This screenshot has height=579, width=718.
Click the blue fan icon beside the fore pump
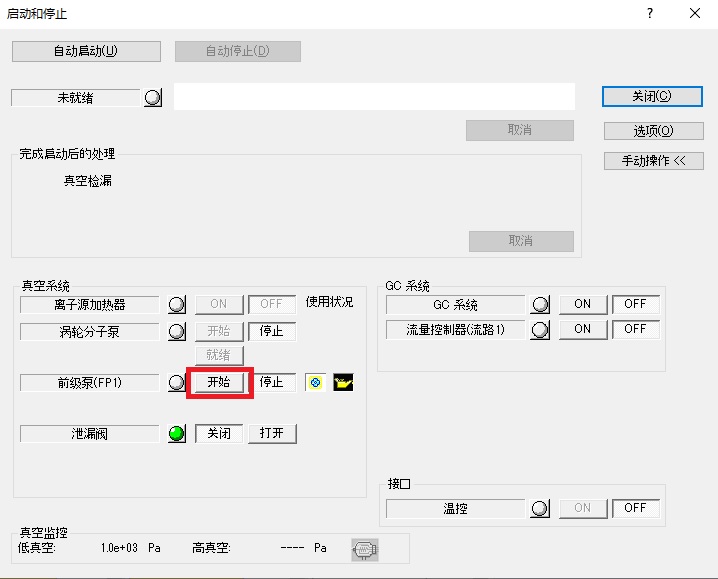tap(315, 382)
